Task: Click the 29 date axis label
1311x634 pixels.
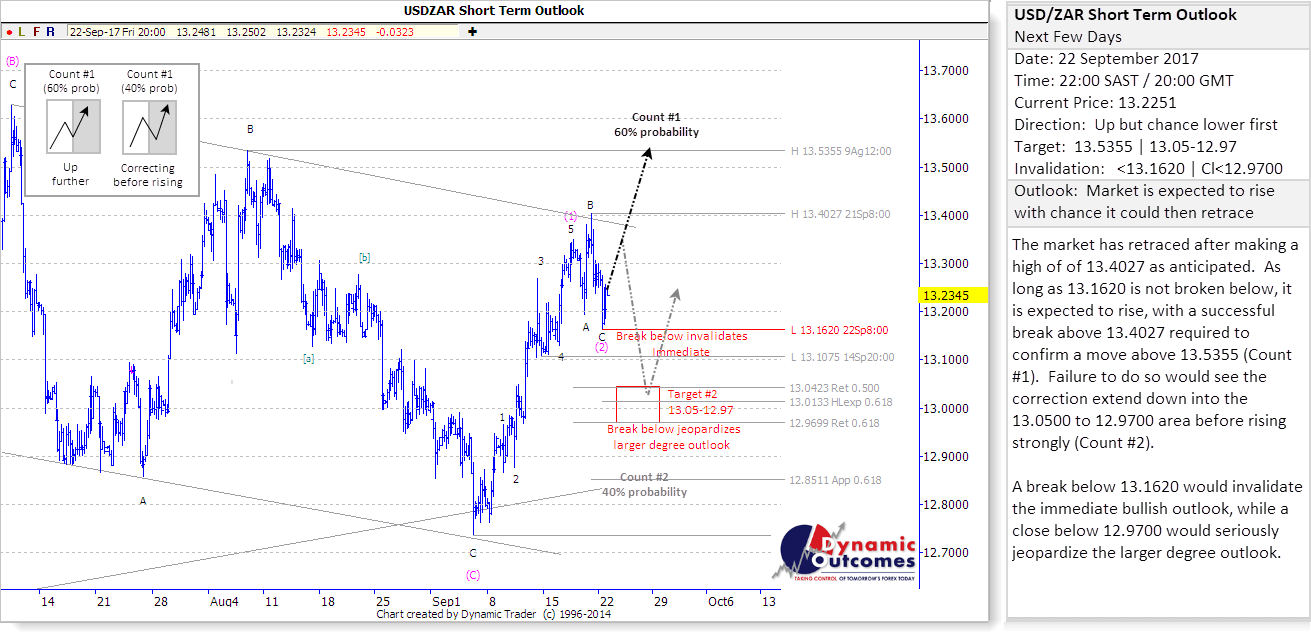Action: tap(659, 602)
